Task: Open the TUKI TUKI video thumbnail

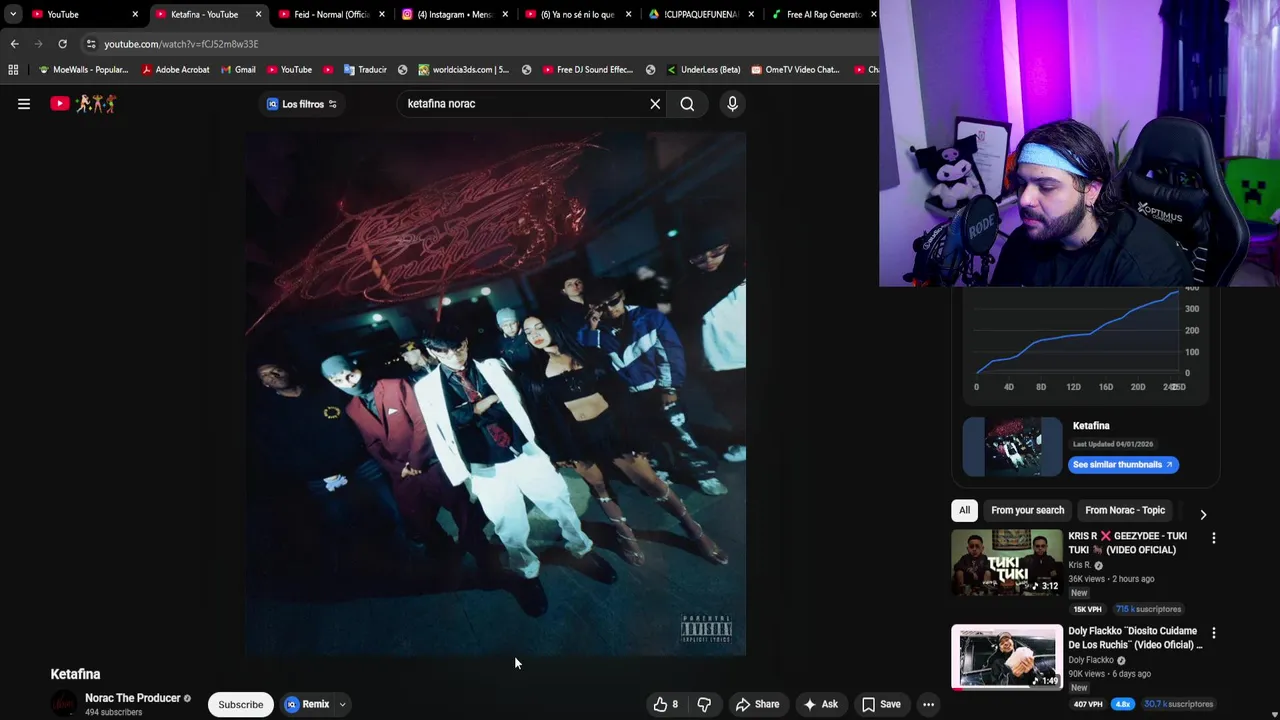Action: click(x=1006, y=562)
